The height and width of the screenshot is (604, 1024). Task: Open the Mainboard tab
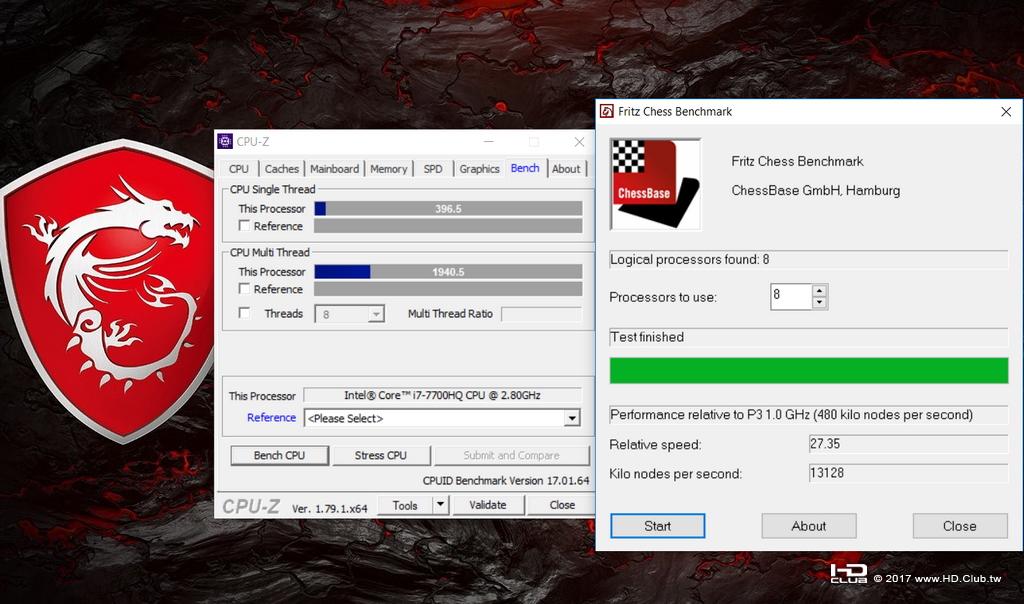(x=334, y=168)
